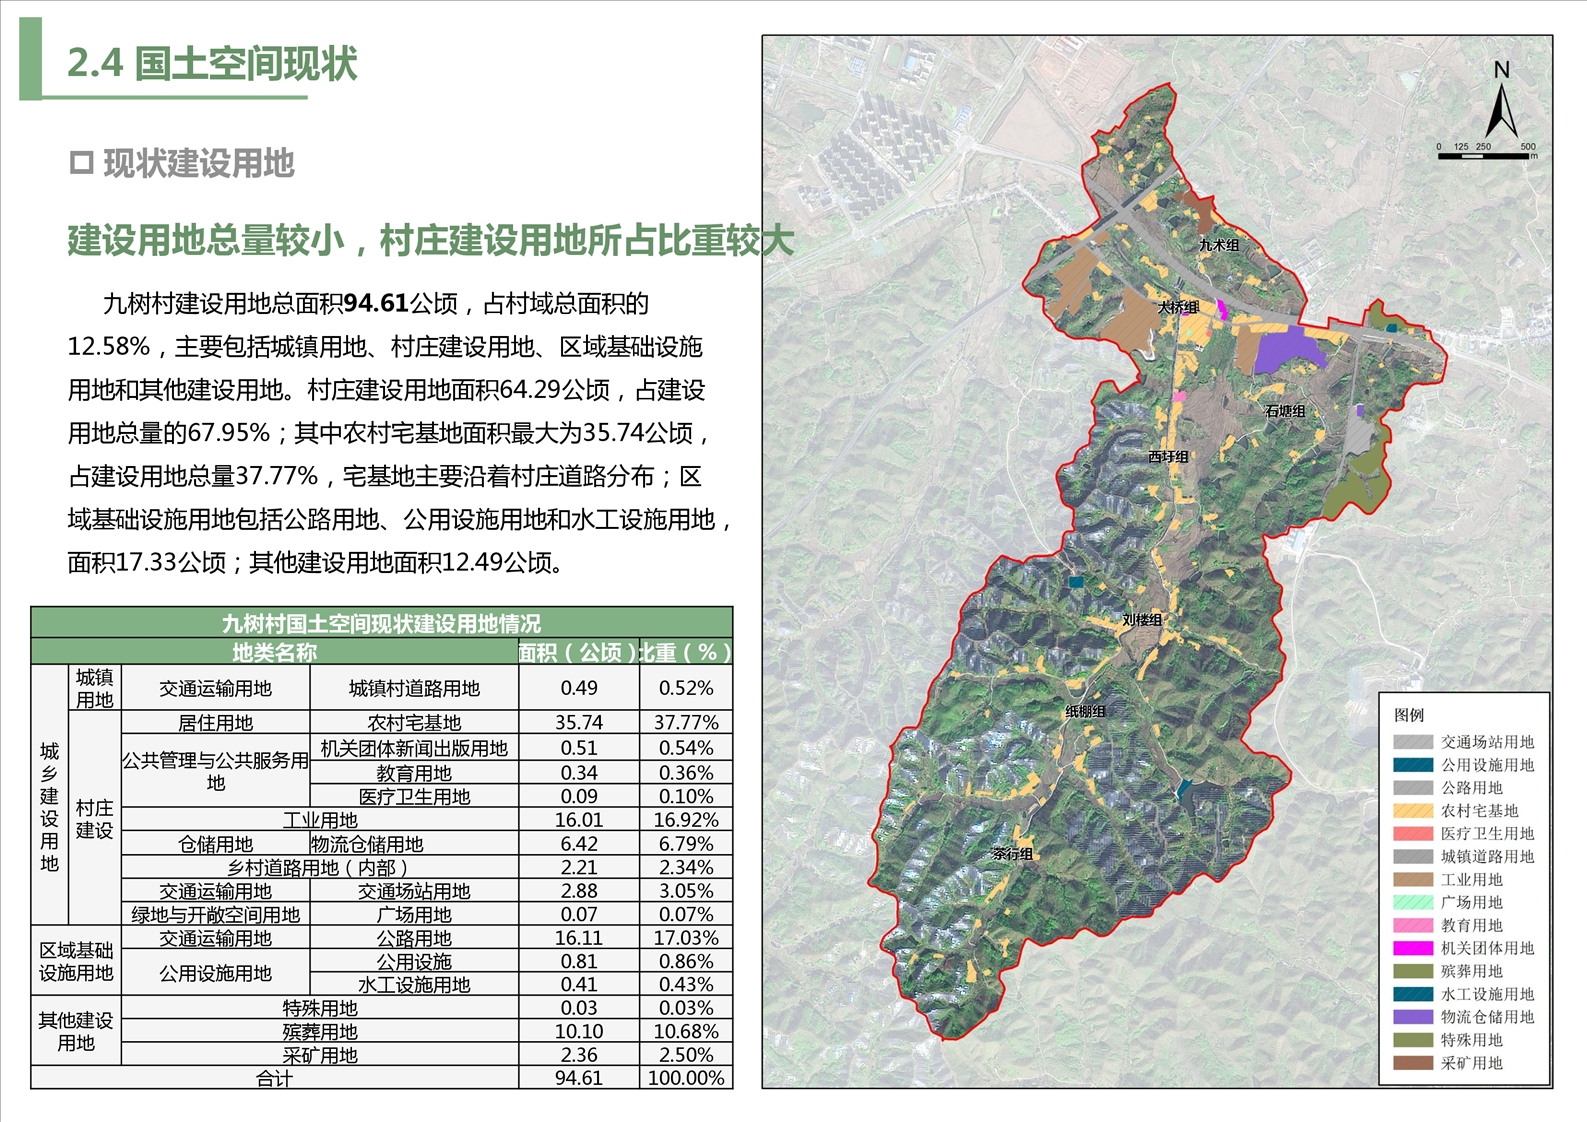Click the 公路用地 legend swatch
This screenshot has width=1587, height=1122.
click(x=1413, y=788)
